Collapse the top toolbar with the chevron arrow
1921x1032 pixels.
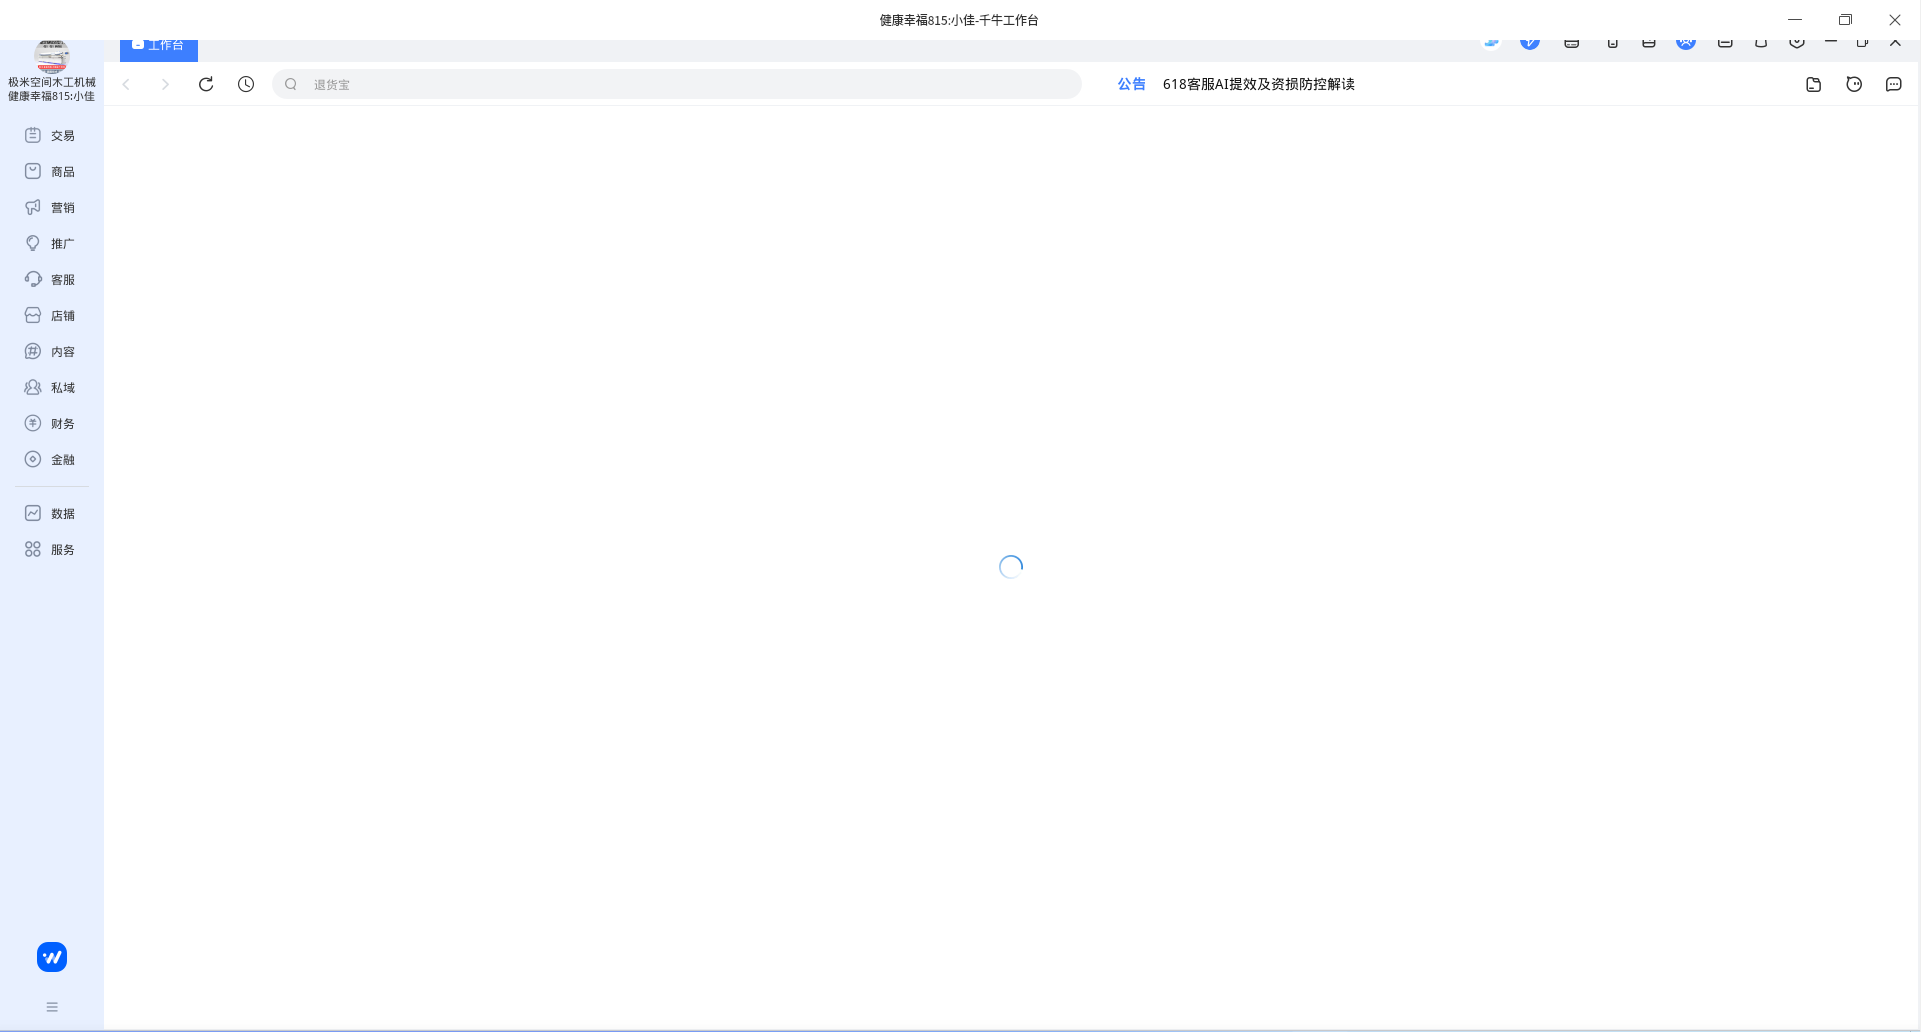click(1897, 42)
